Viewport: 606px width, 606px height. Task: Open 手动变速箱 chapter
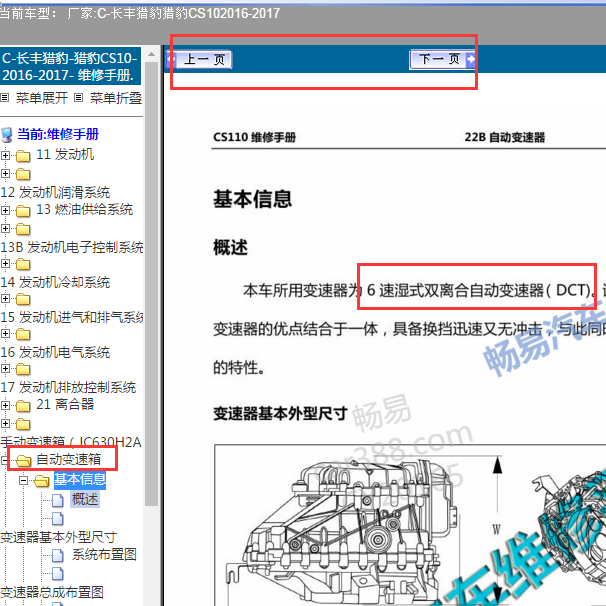coord(71,442)
